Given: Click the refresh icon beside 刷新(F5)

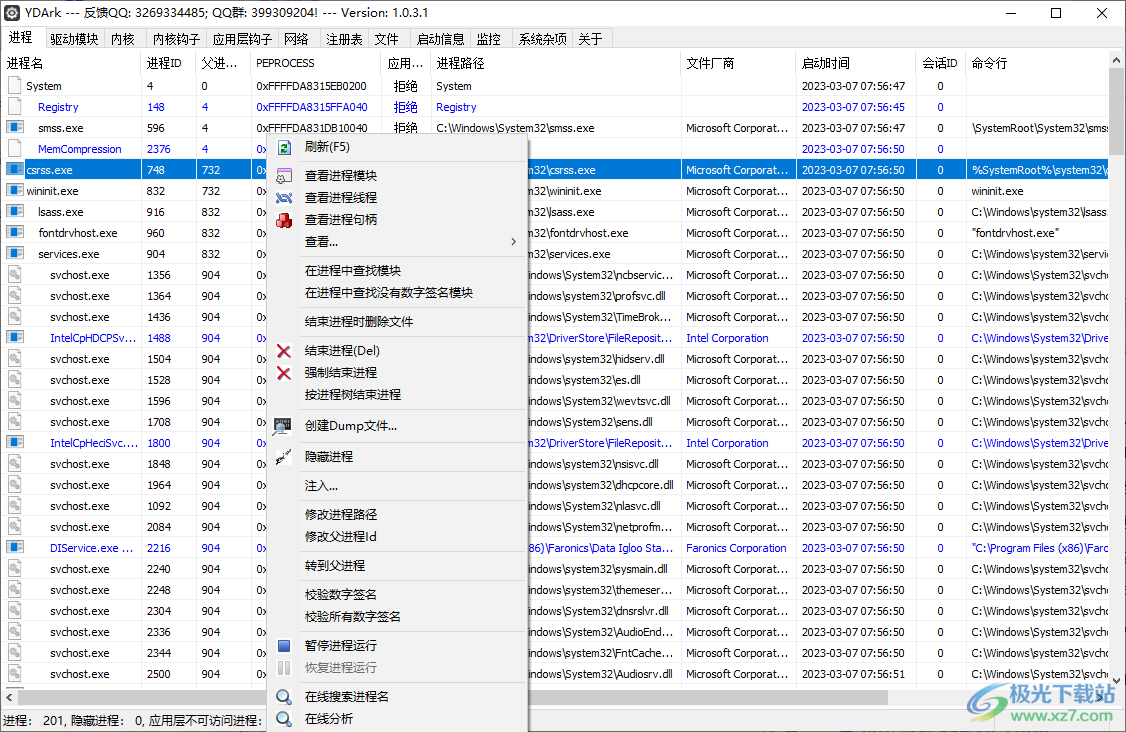Looking at the screenshot, I should (284, 147).
